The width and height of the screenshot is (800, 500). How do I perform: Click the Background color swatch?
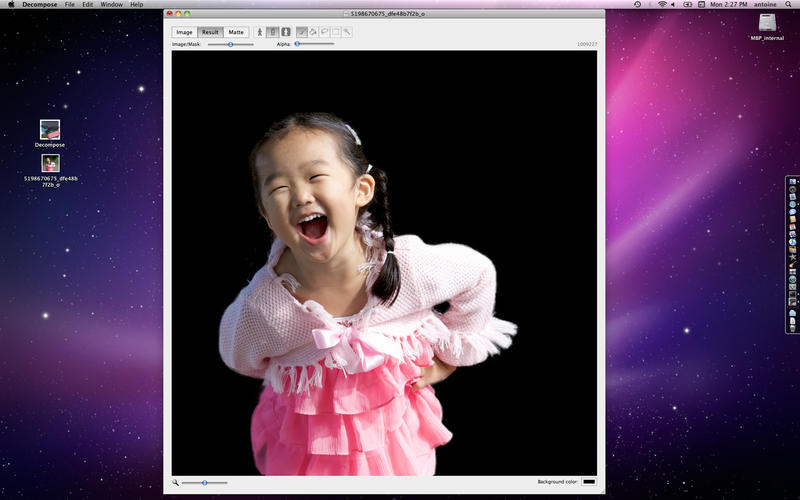pyautogui.click(x=589, y=482)
